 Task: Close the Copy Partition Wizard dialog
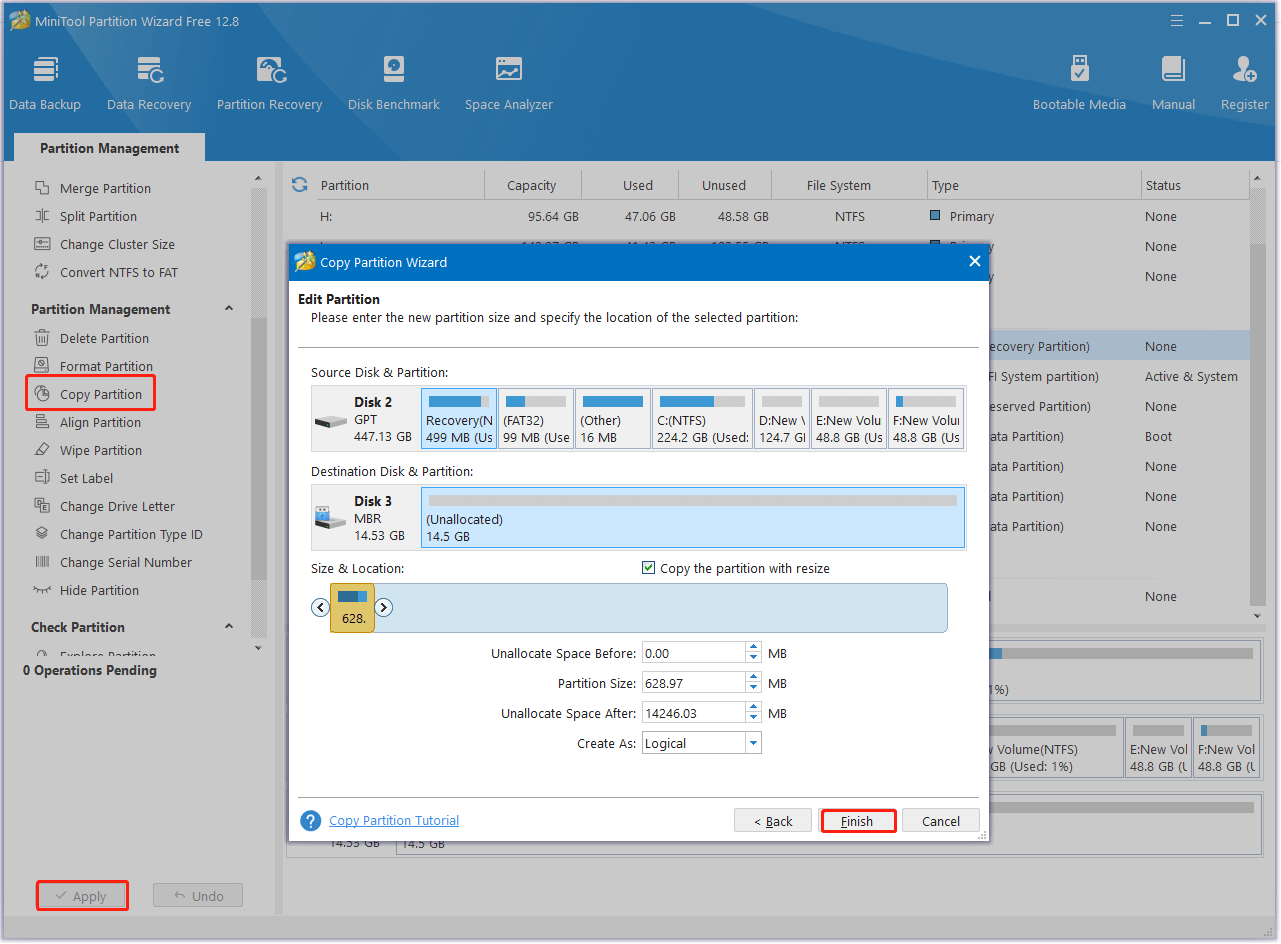(975, 261)
